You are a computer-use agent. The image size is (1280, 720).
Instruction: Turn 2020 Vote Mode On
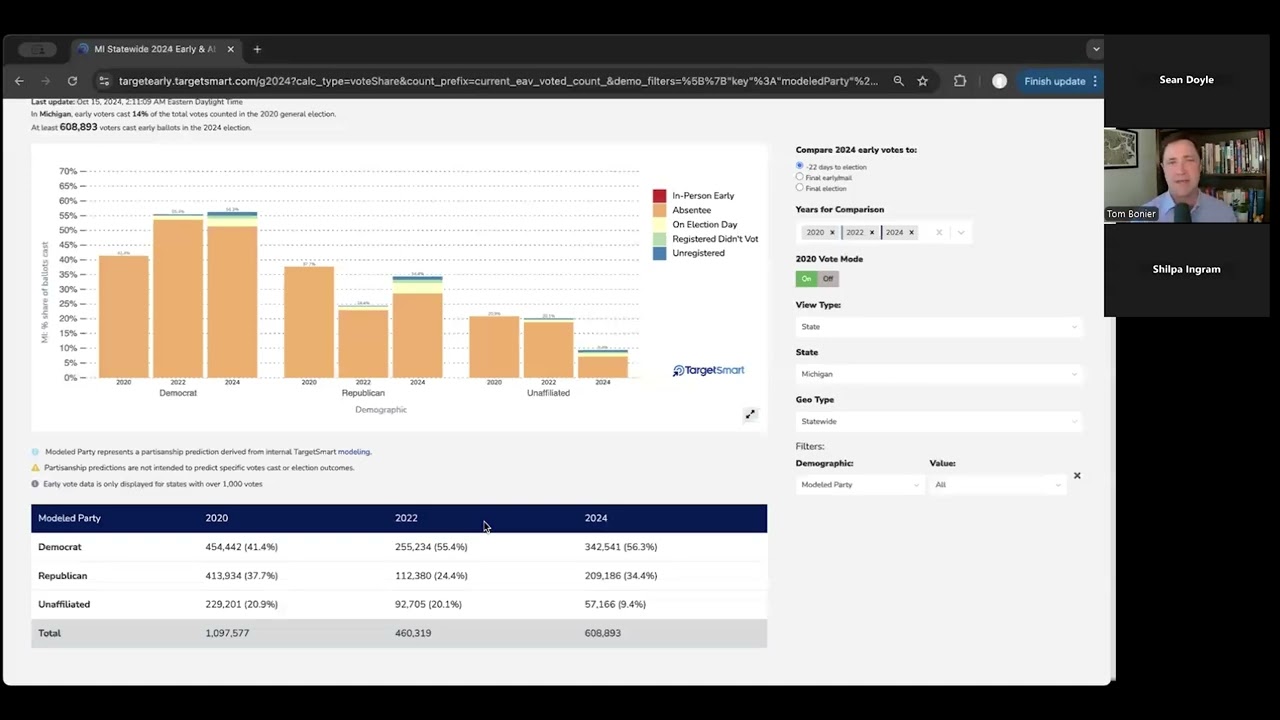click(x=807, y=279)
